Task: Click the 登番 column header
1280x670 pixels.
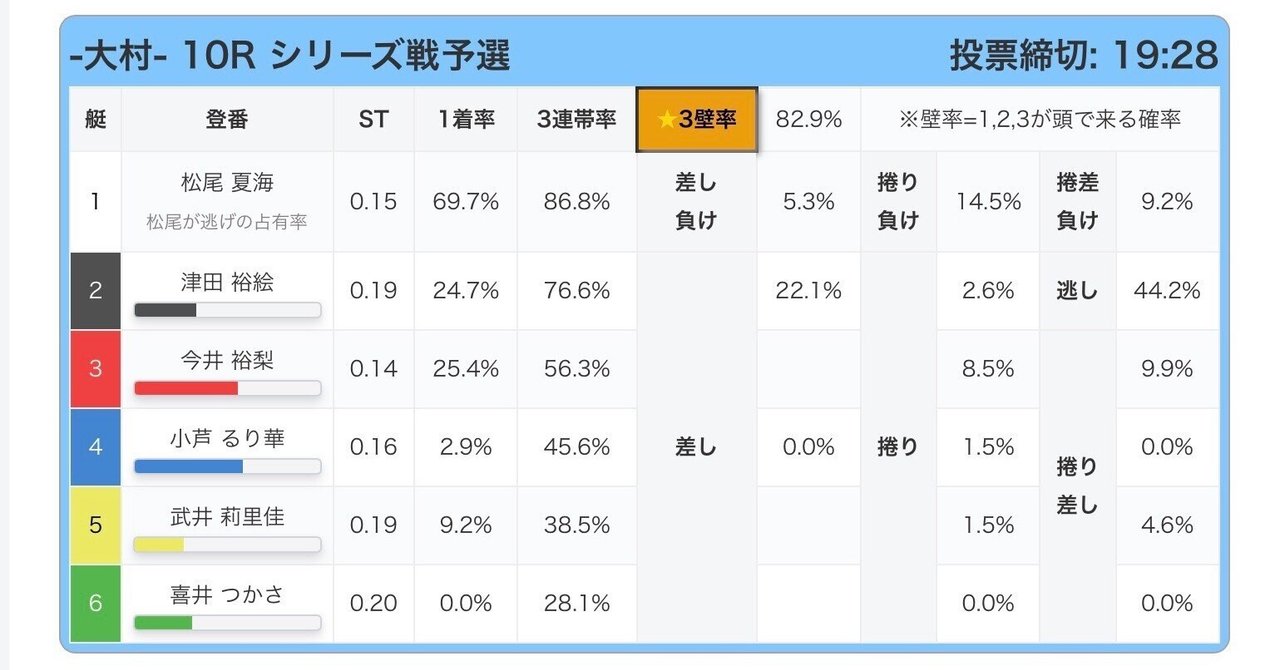Action: pyautogui.click(x=227, y=120)
